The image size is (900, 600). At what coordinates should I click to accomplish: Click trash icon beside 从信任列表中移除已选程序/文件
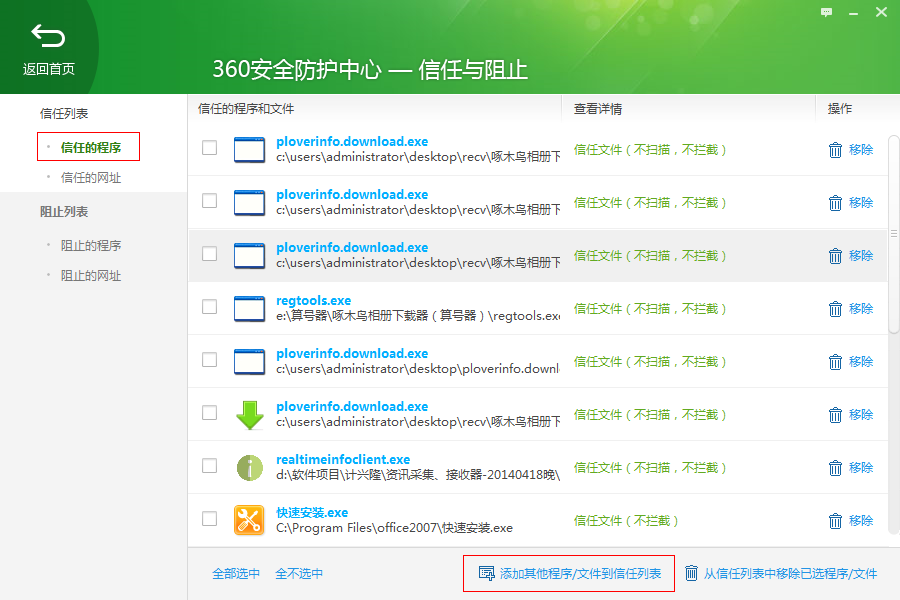point(691,573)
